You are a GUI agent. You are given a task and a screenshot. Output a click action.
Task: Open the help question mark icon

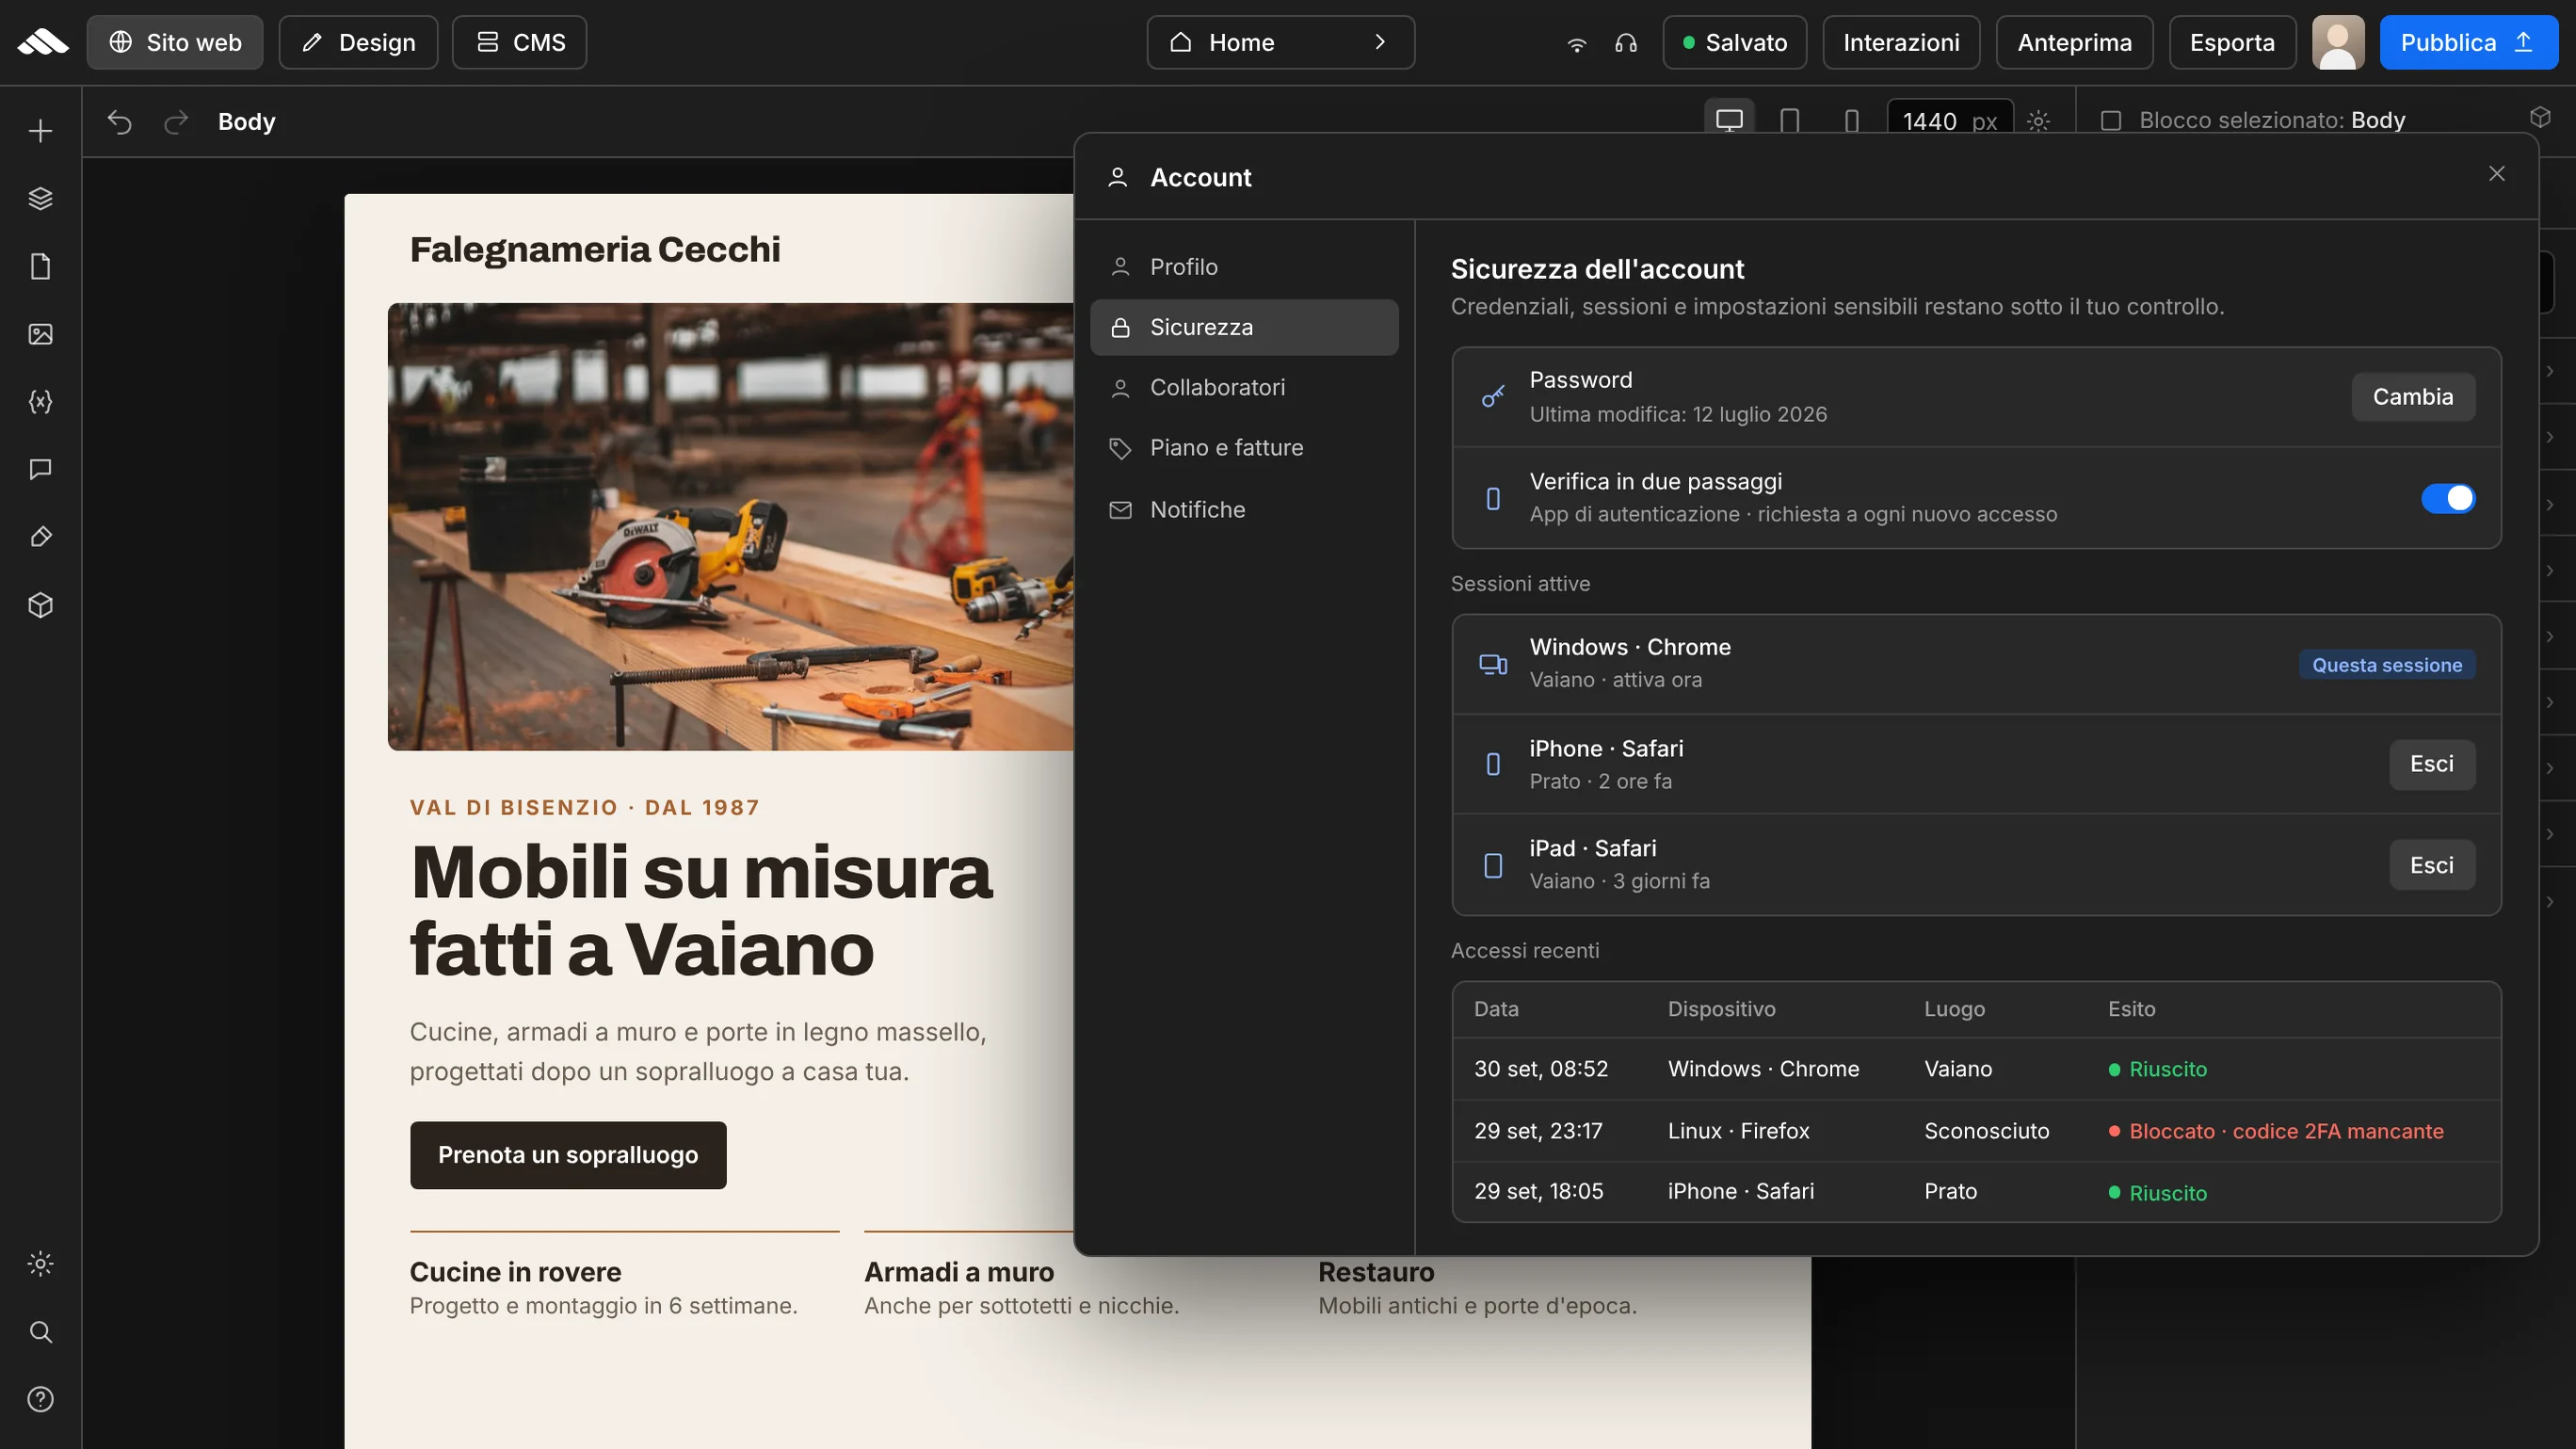40,1399
